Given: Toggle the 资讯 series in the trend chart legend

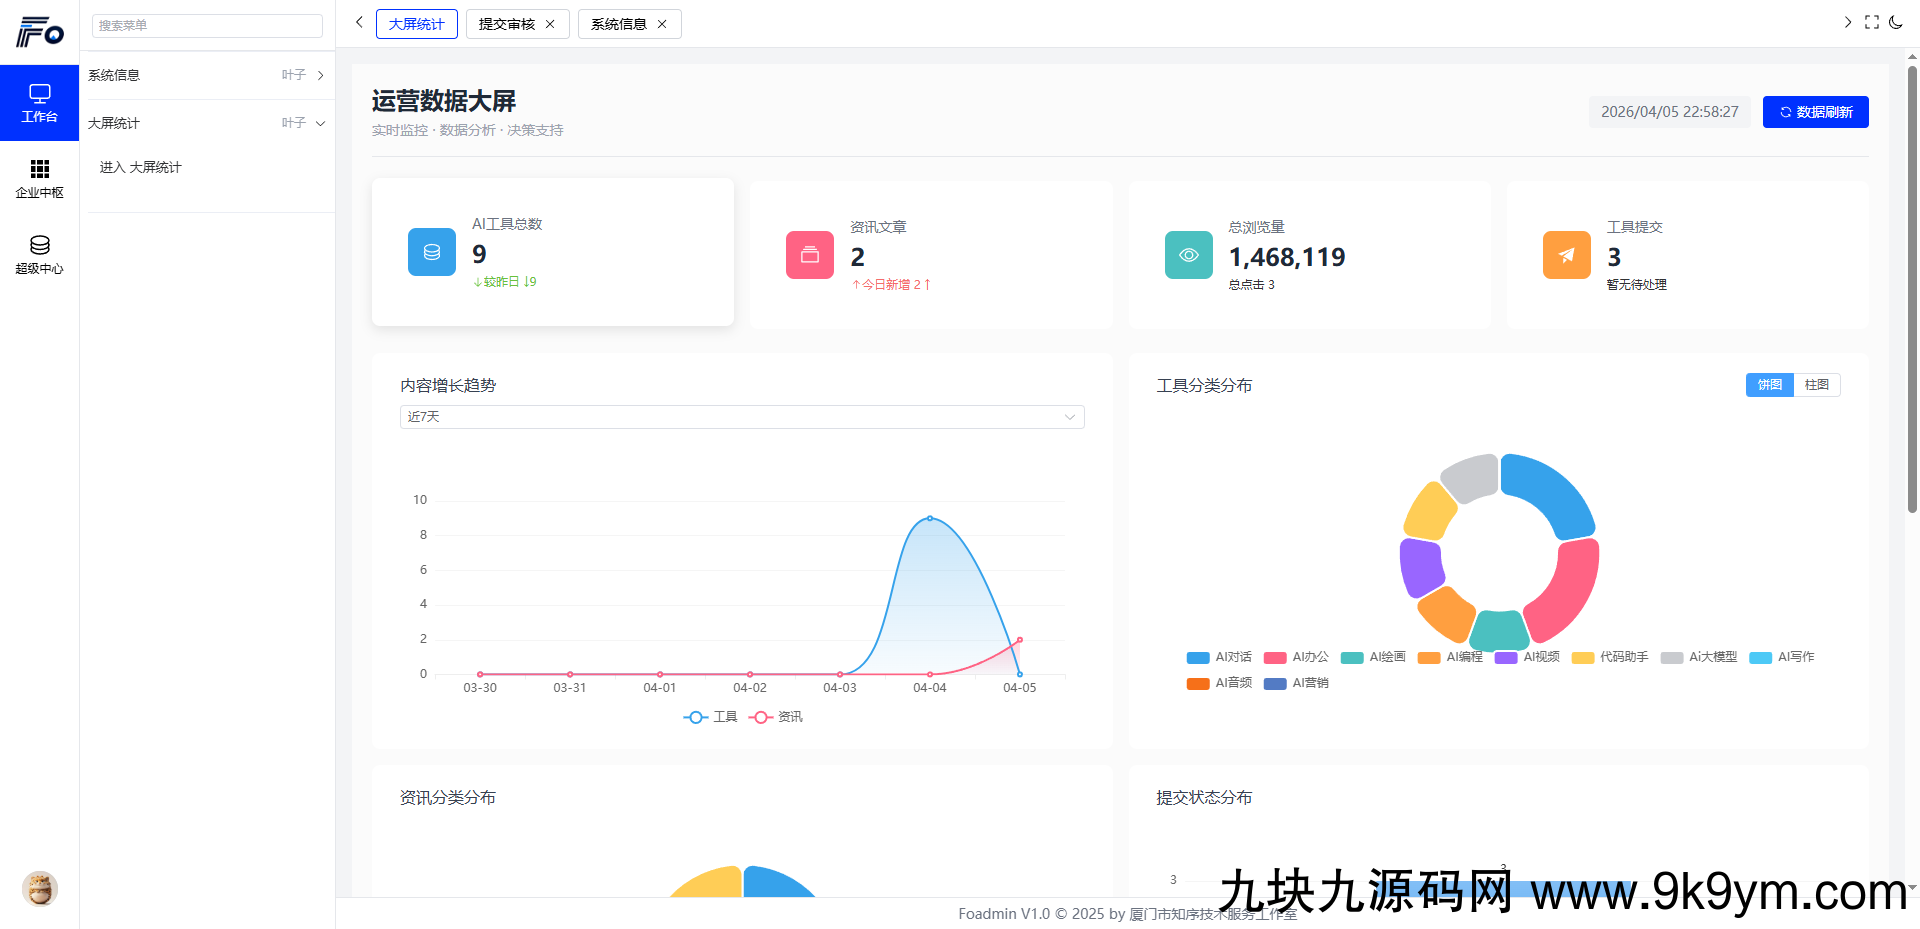Looking at the screenshot, I should (775, 717).
